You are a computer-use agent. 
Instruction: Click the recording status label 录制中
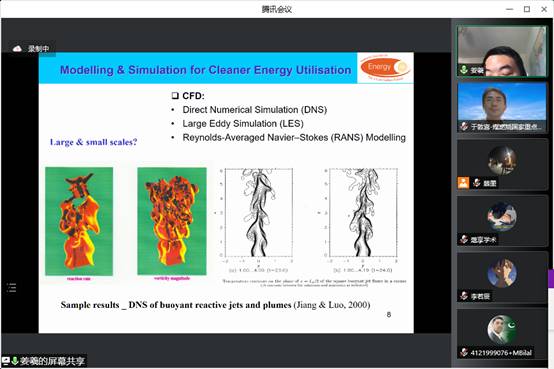click(x=39, y=49)
